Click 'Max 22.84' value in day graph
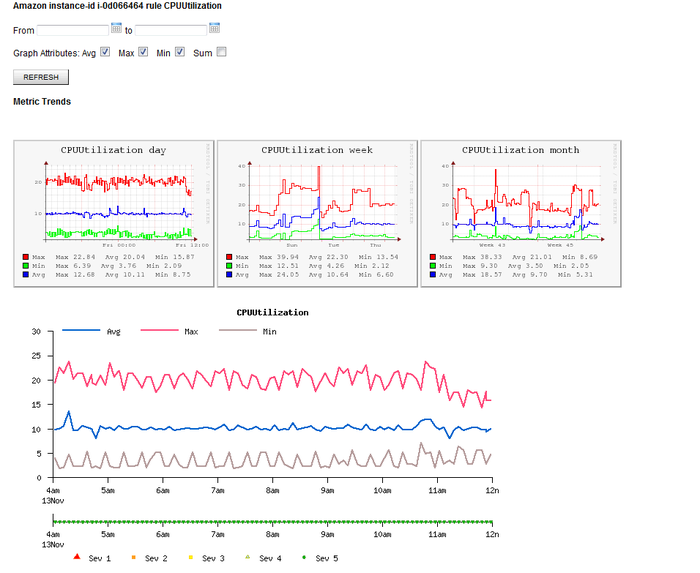 pos(75,257)
